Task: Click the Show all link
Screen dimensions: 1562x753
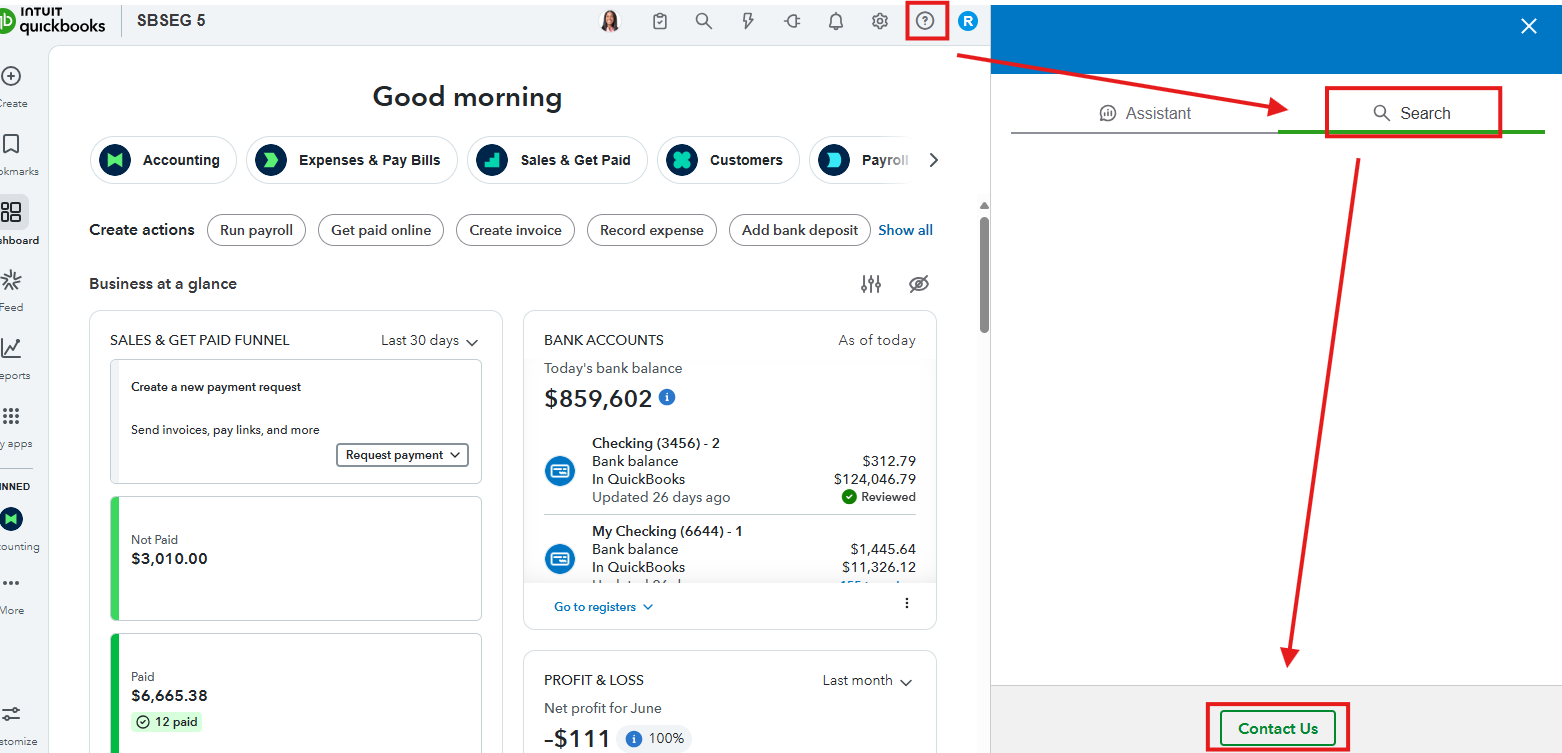Action: tap(905, 230)
